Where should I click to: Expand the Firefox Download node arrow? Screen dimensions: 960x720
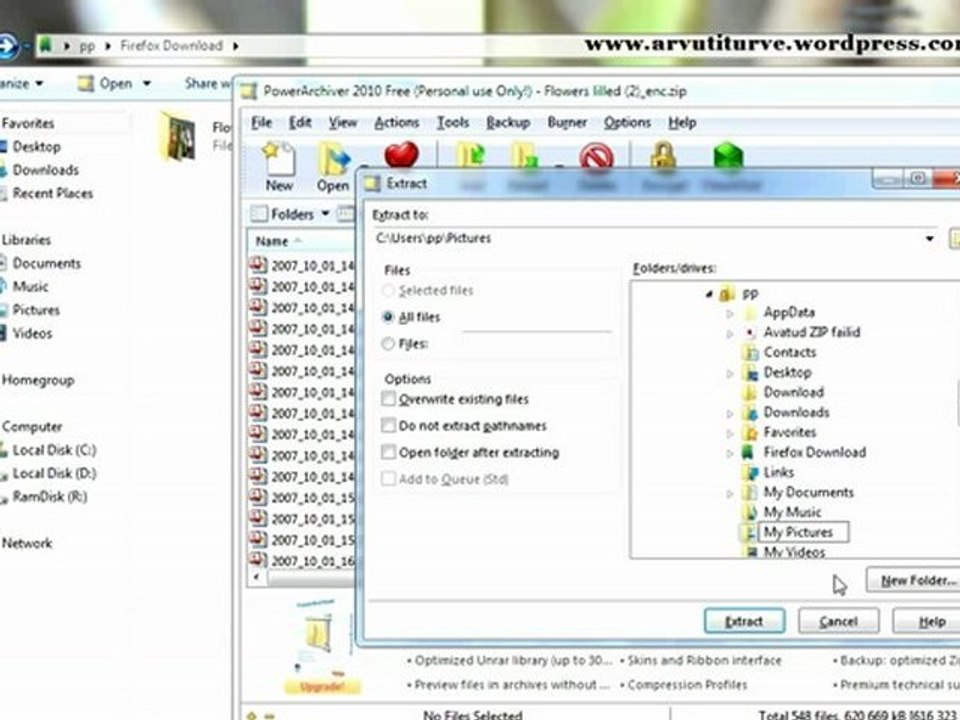[729, 454]
